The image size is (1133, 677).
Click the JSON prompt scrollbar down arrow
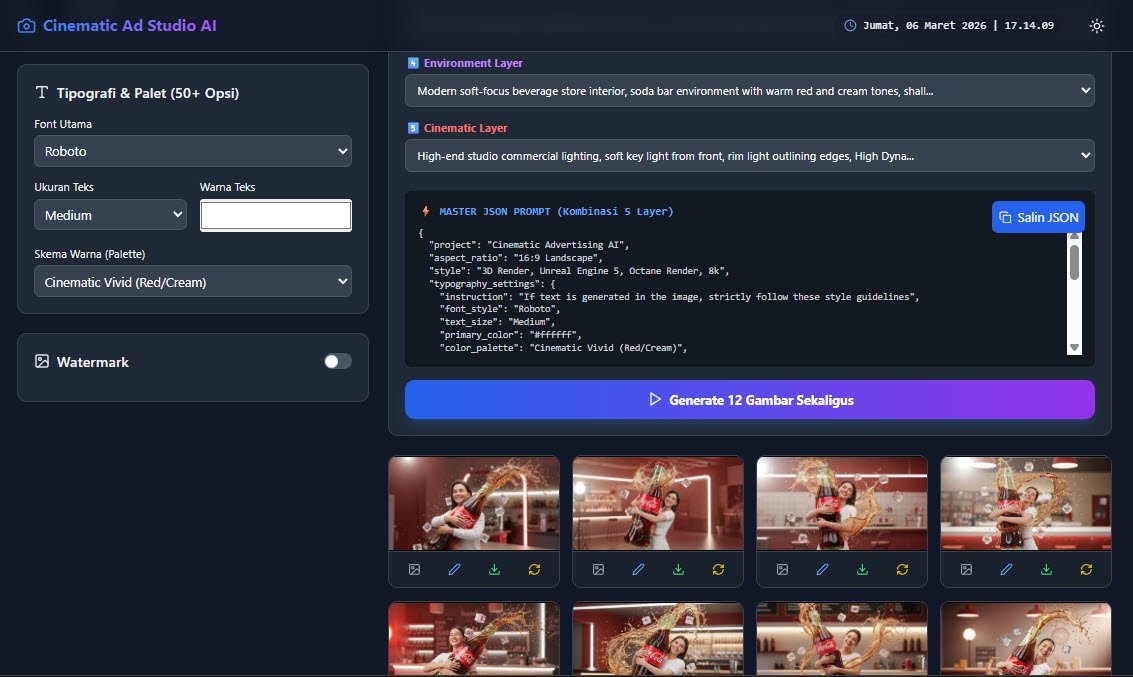[1074, 348]
